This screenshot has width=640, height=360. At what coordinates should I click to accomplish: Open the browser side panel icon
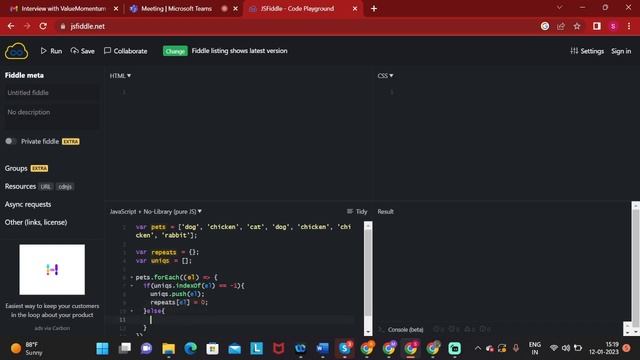(x=597, y=26)
